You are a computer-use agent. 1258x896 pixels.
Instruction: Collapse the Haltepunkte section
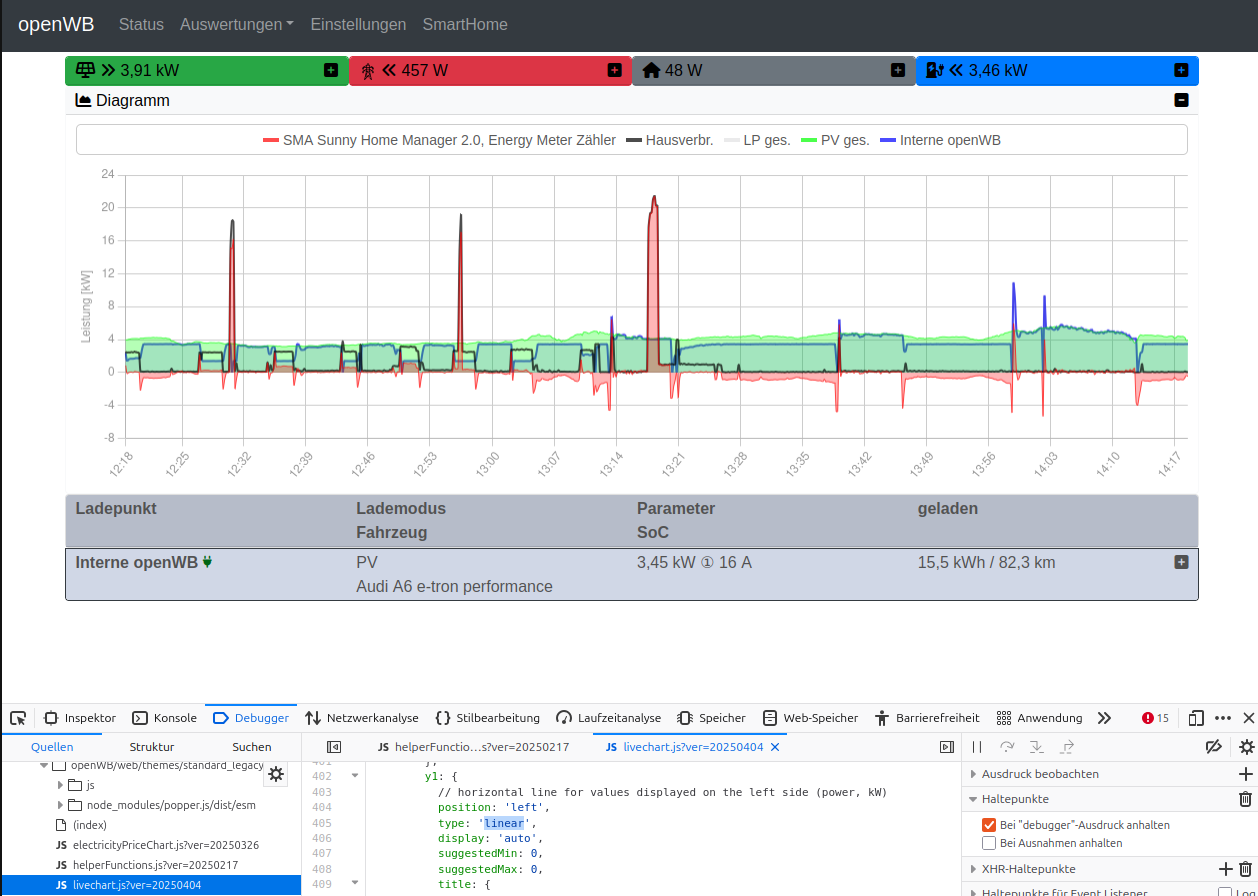(973, 798)
